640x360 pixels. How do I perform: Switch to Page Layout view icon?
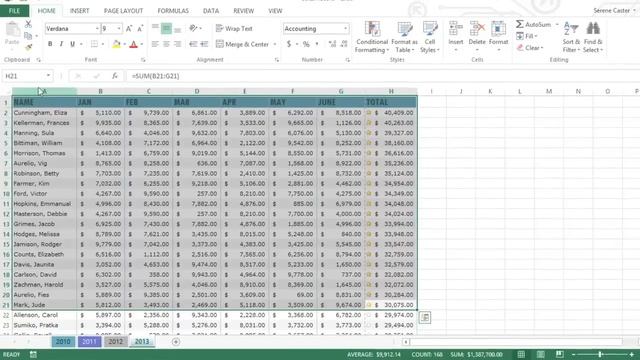point(540,354)
